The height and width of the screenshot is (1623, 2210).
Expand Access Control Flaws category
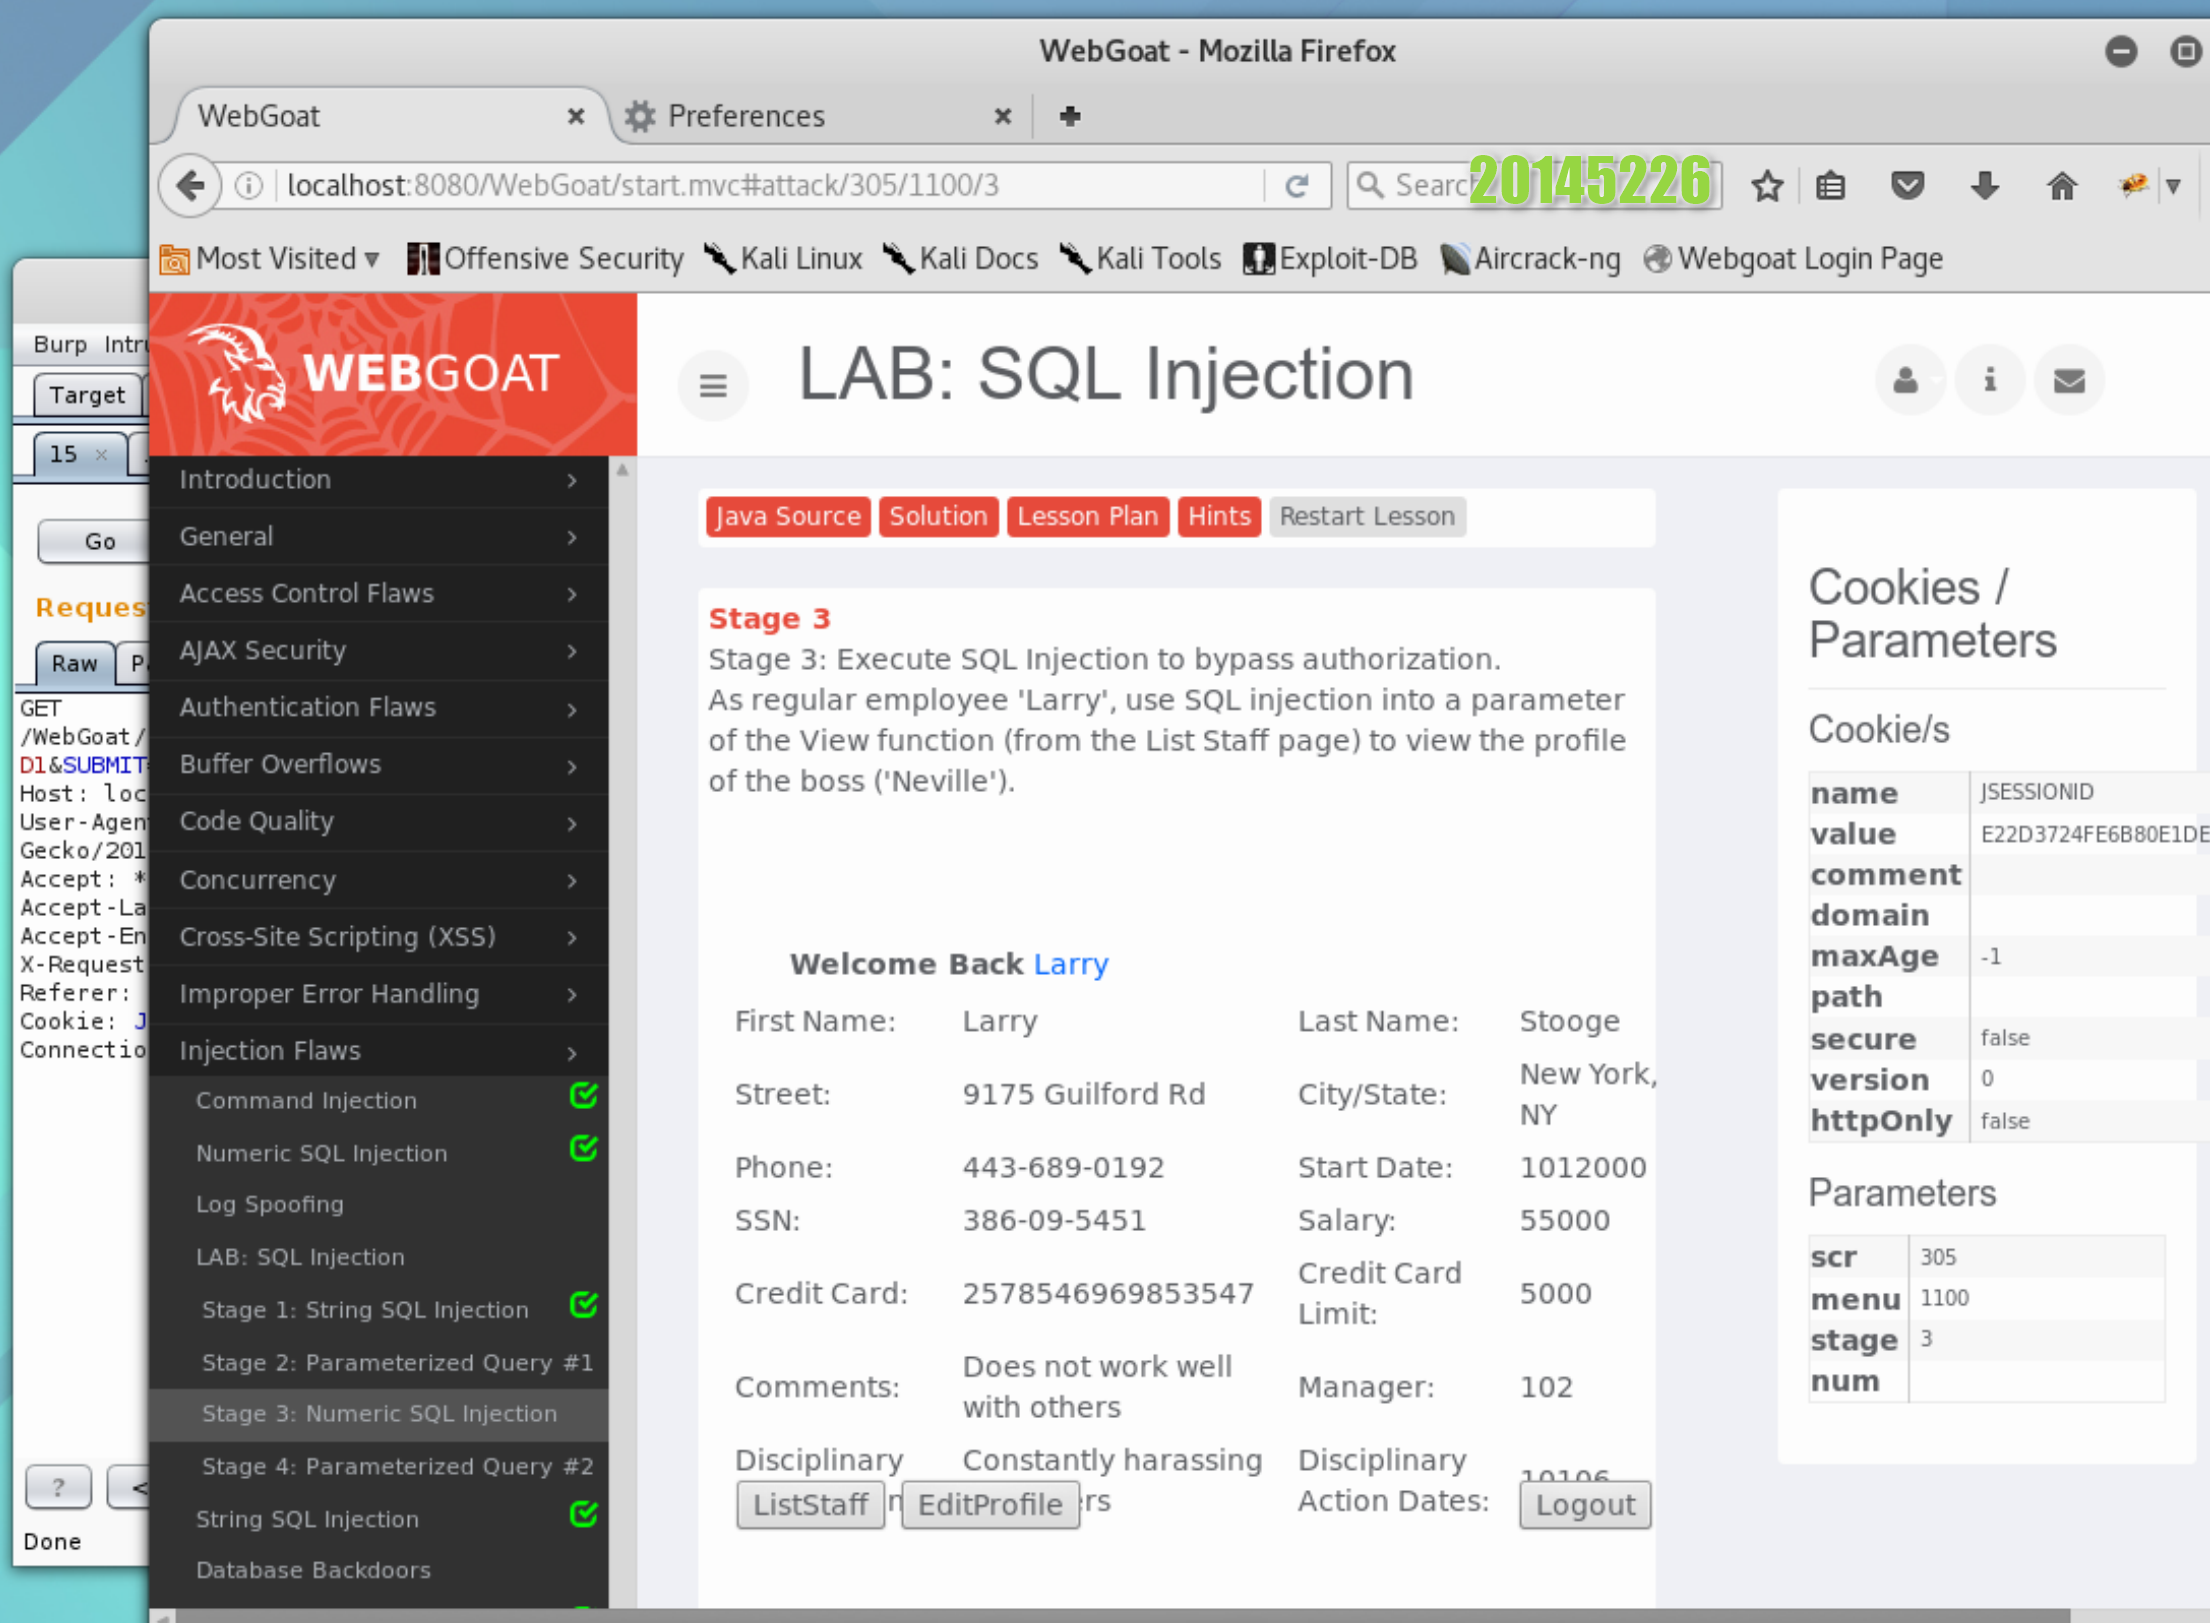[x=378, y=594]
